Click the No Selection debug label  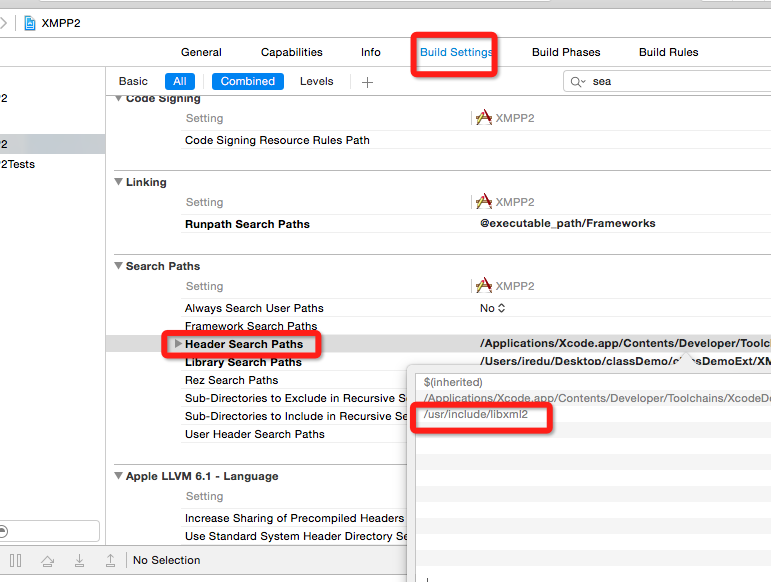click(167, 560)
